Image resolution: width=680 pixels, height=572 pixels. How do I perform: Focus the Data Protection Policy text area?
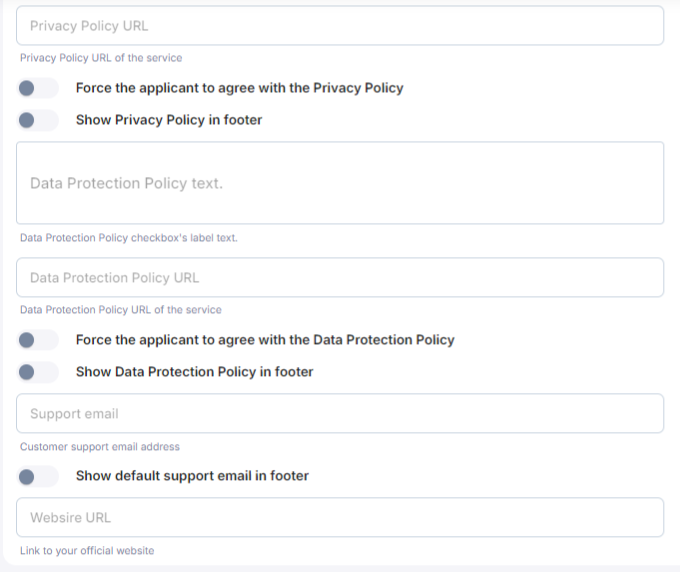[340, 183]
